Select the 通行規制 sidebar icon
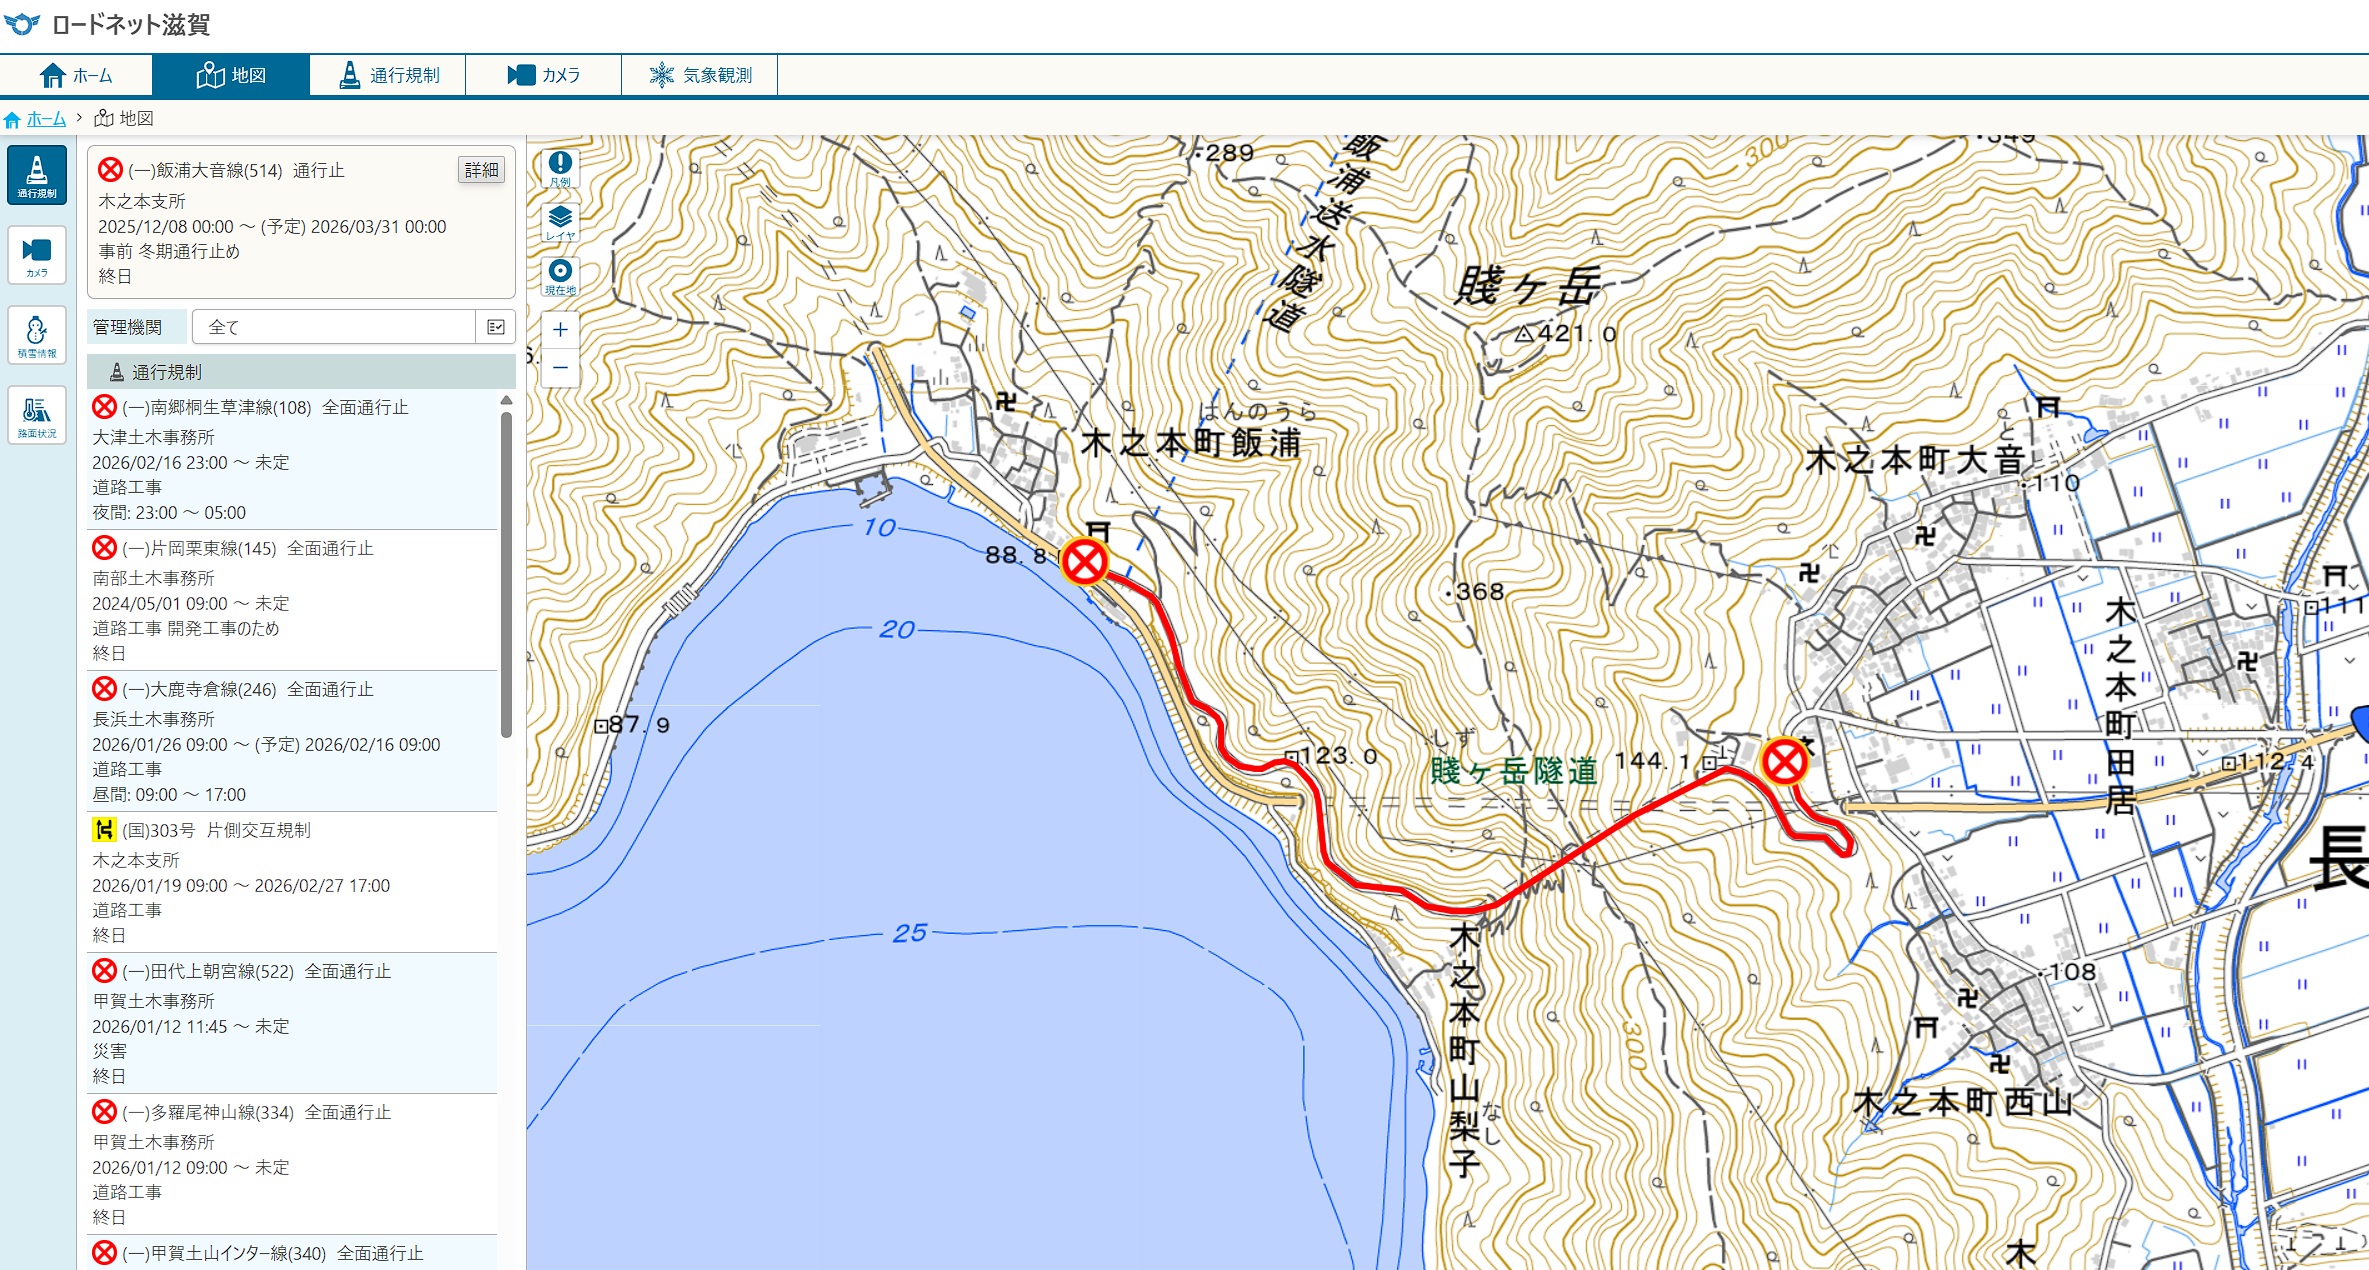This screenshot has height=1270, width=2369. tap(37, 175)
